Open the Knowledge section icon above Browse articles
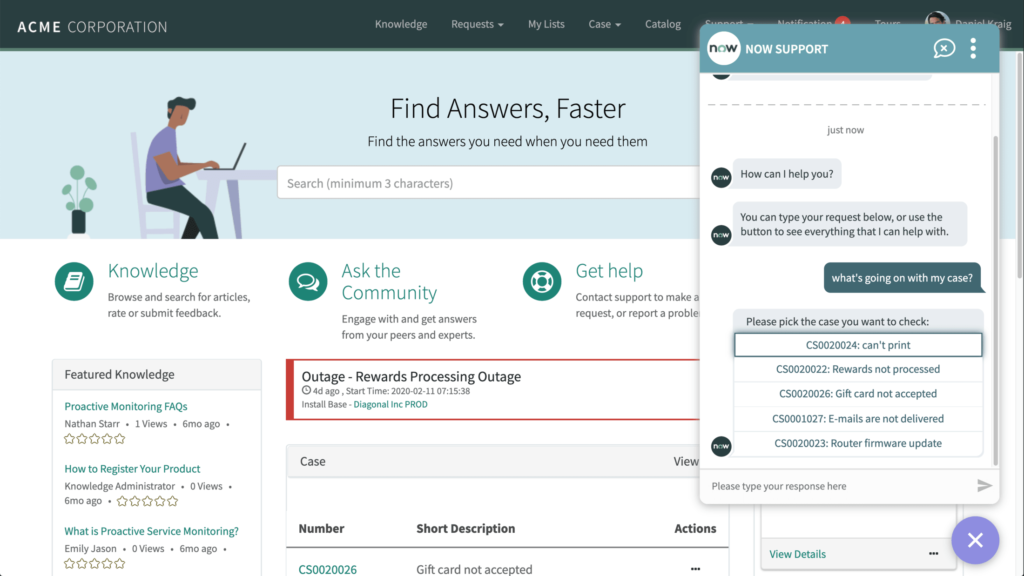Image resolution: width=1024 pixels, height=576 pixels. (x=73, y=281)
